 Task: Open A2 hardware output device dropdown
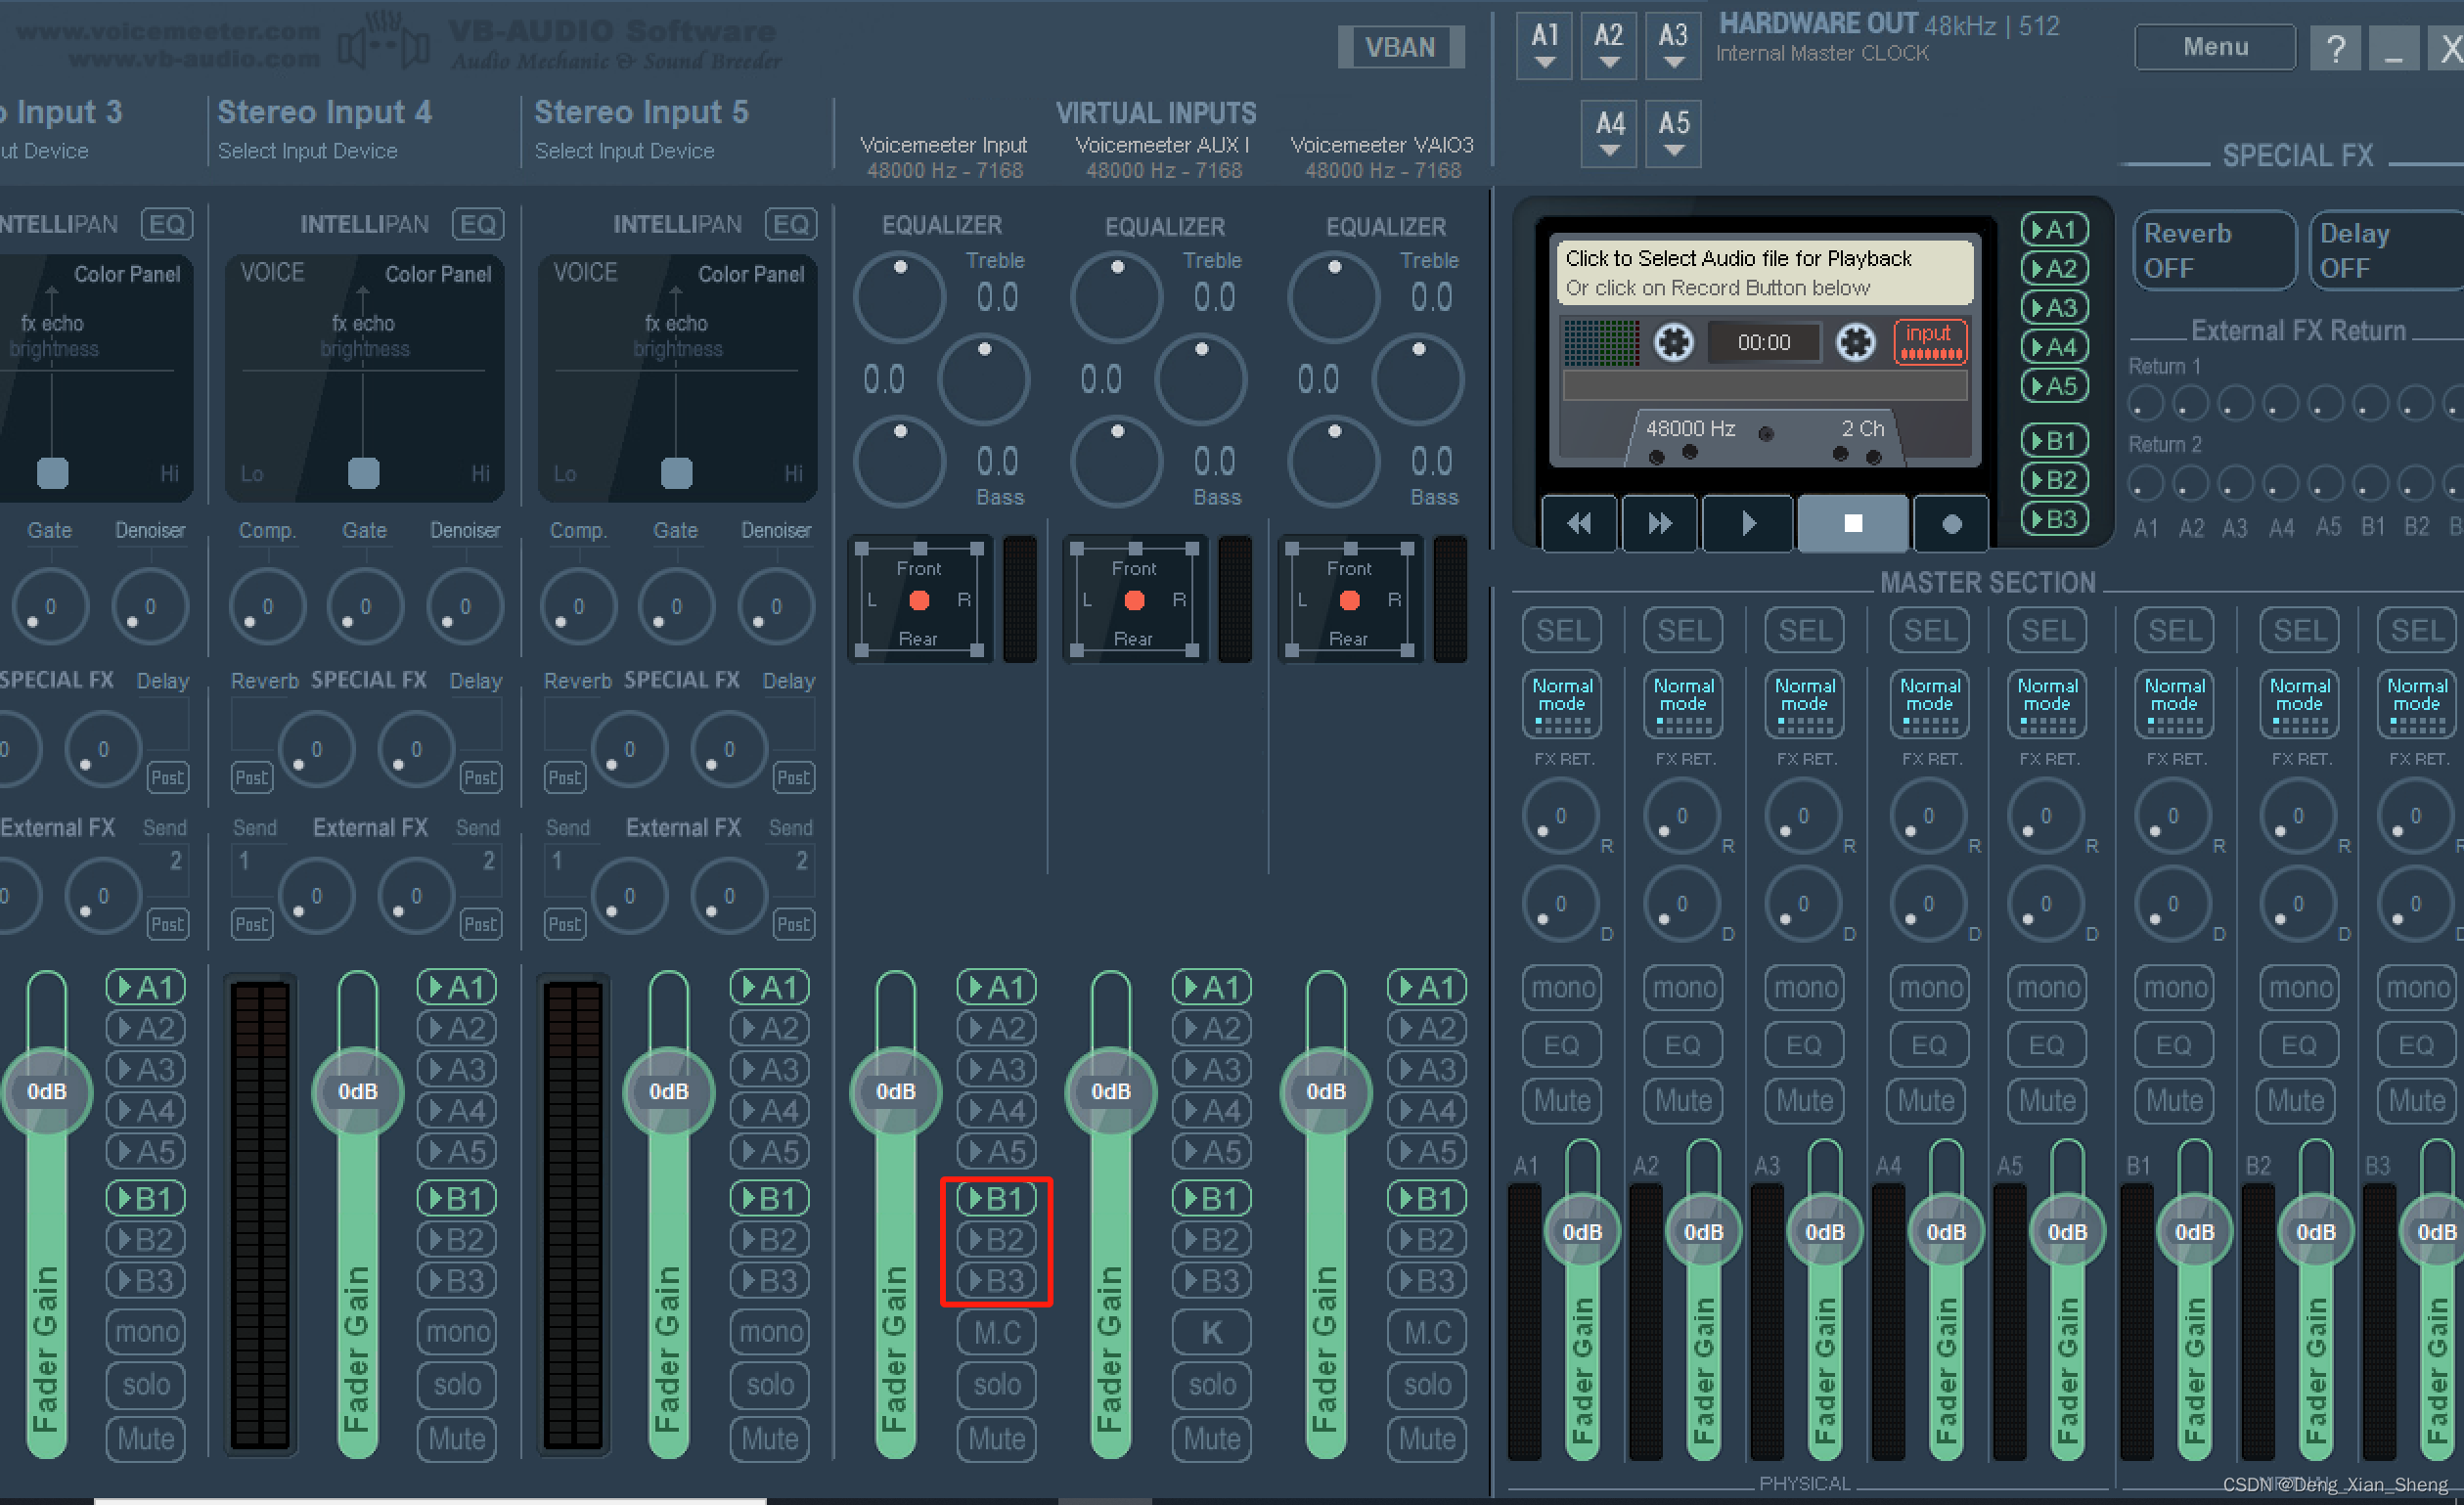[1608, 46]
